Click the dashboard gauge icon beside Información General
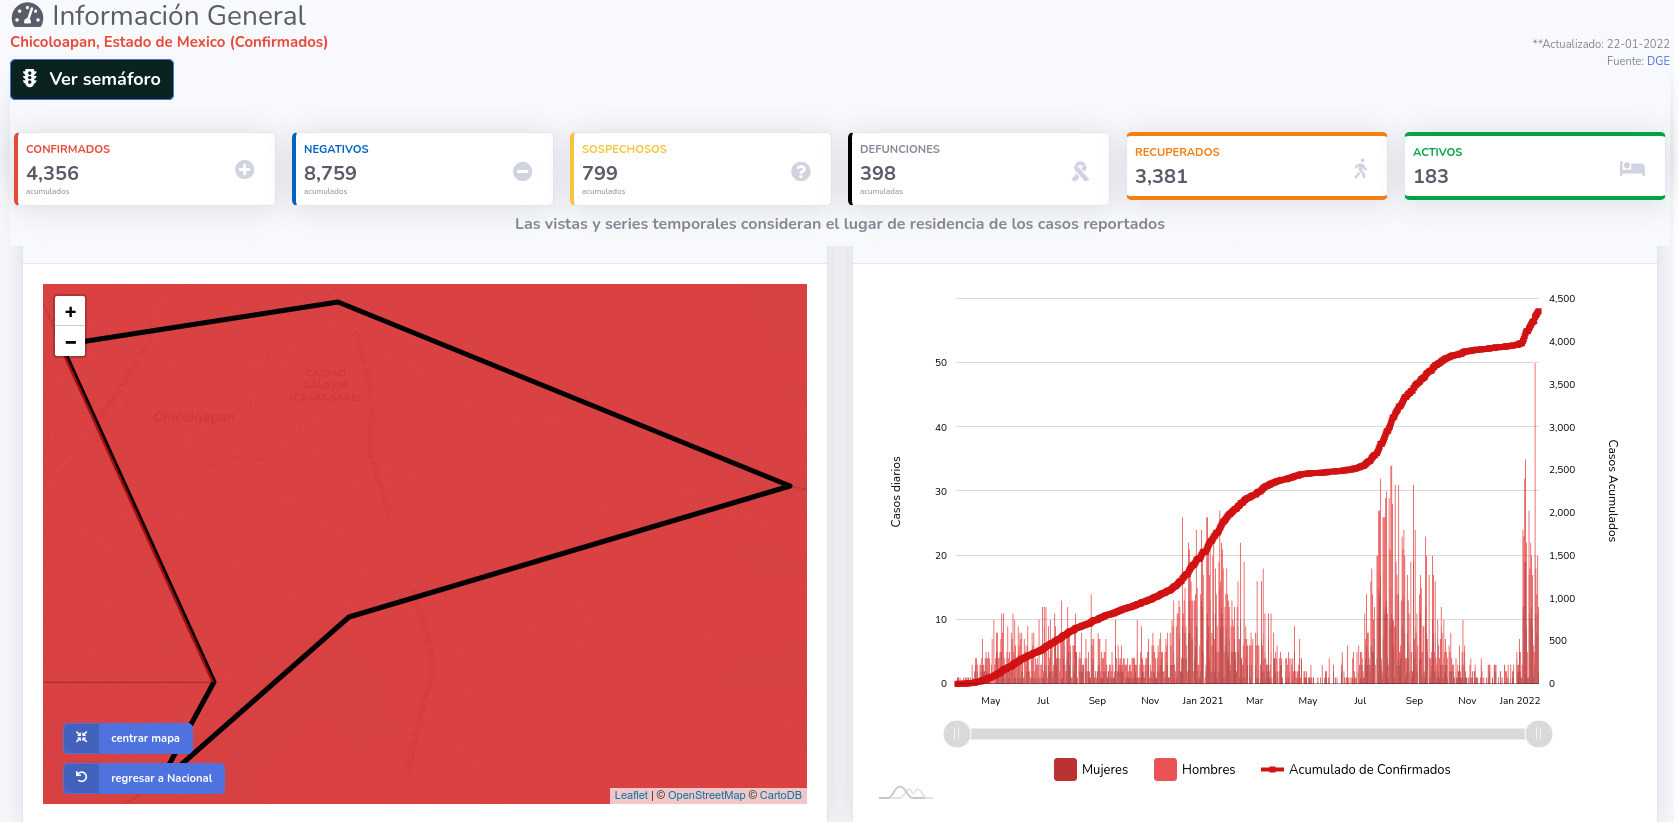This screenshot has width=1678, height=822. [x=27, y=15]
